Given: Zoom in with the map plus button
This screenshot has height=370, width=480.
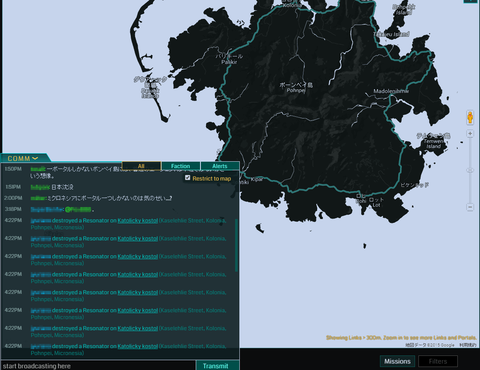Looking at the screenshot, I should (x=470, y=134).
